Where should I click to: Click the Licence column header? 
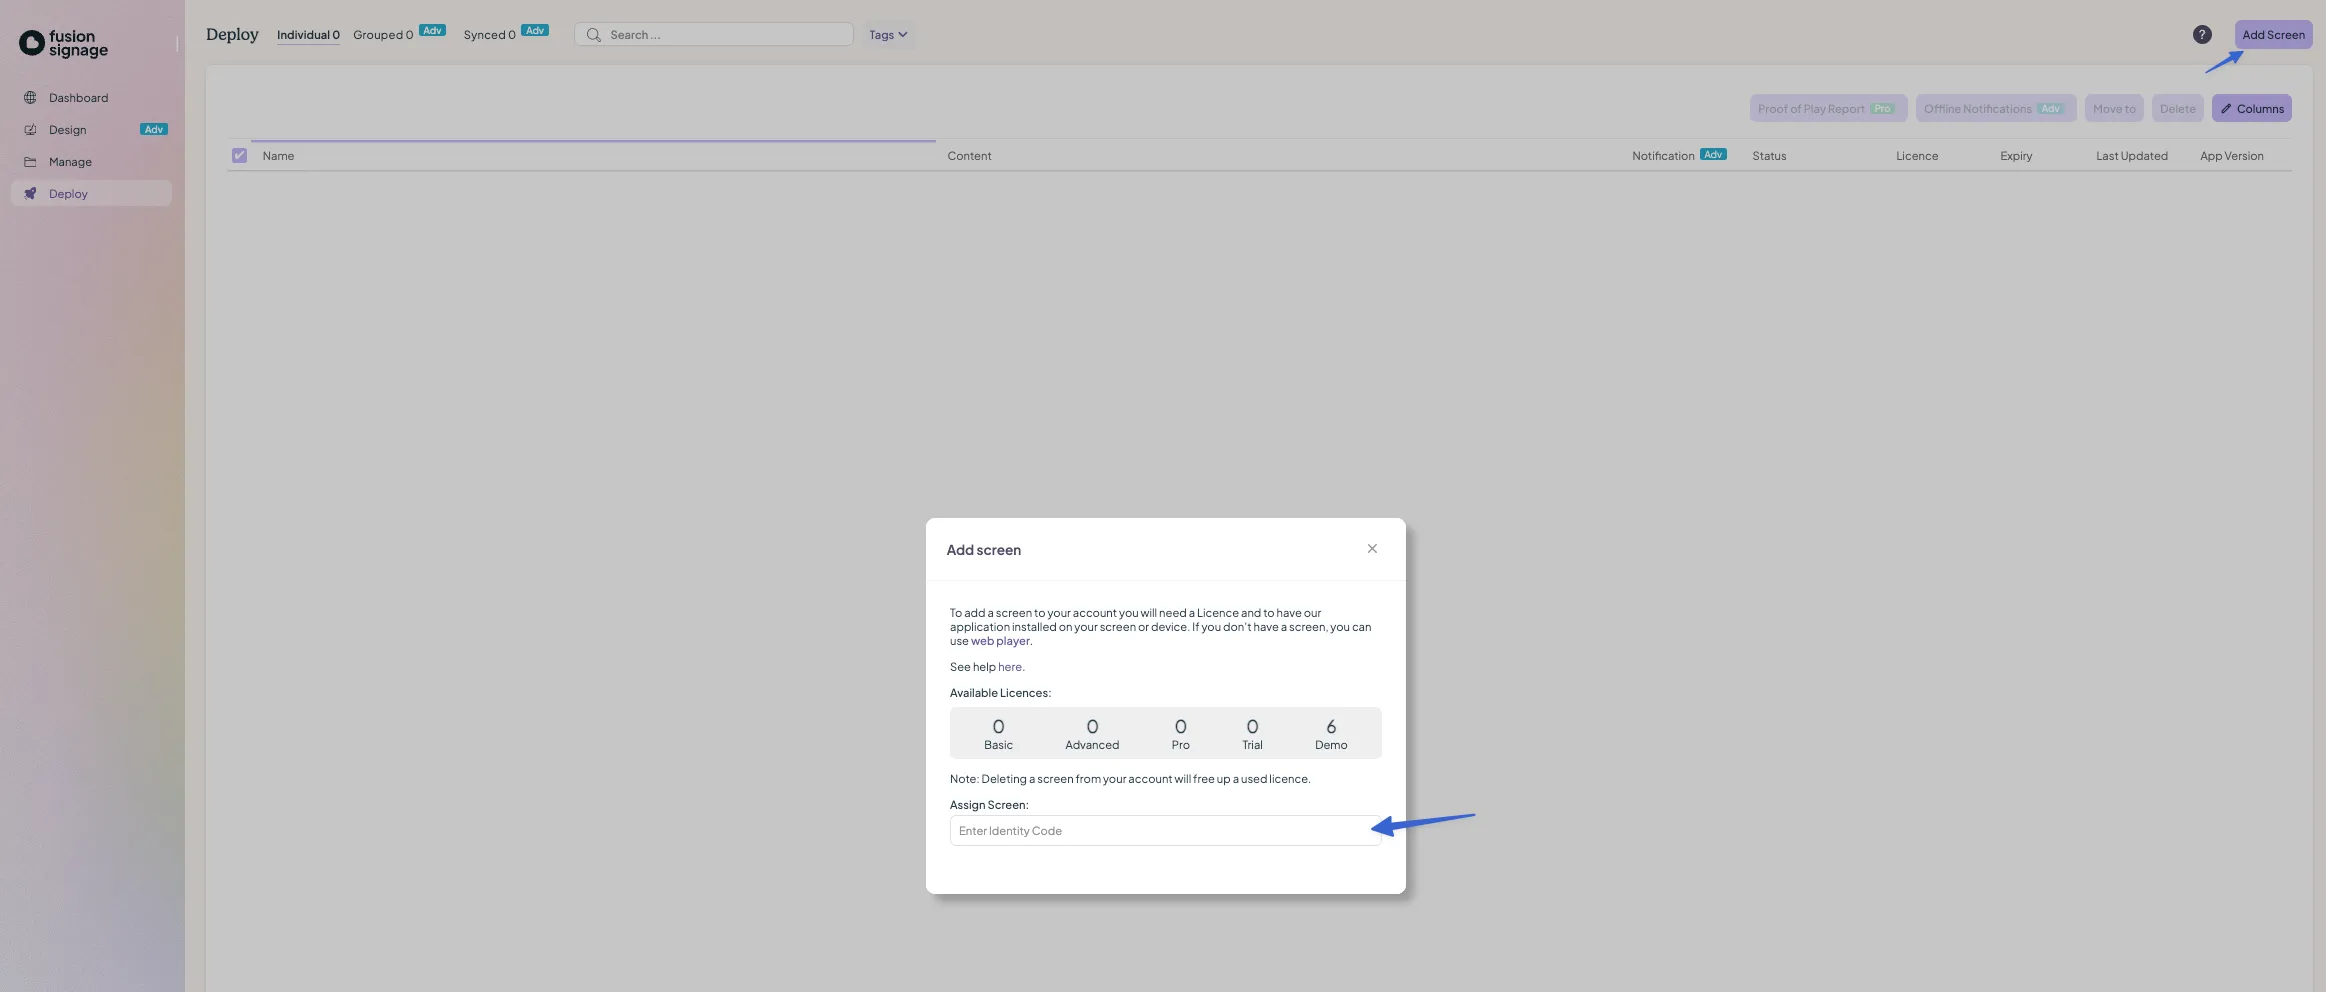[x=1917, y=156]
